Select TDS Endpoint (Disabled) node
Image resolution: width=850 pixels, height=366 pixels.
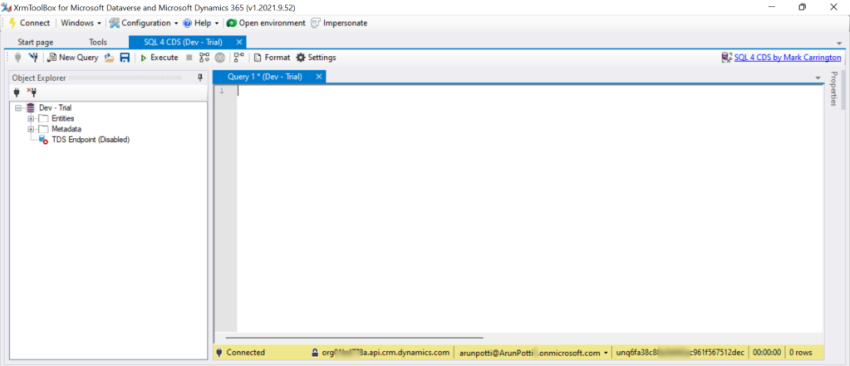[91, 139]
